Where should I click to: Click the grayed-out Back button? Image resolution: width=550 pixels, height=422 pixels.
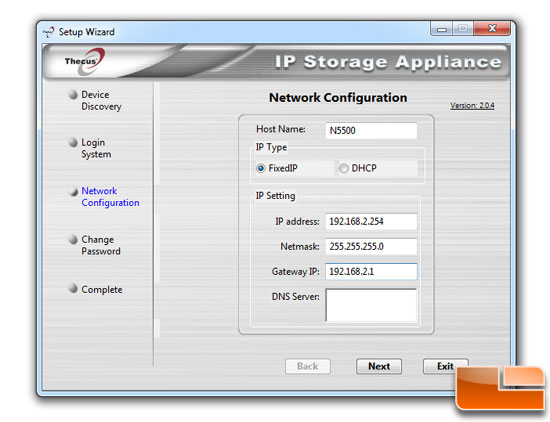click(x=308, y=366)
